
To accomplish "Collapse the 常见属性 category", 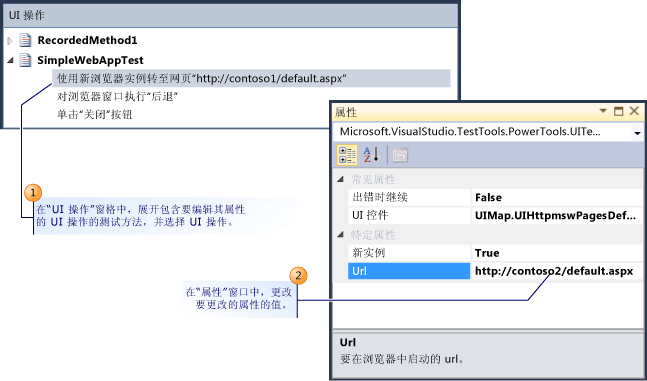I will tap(340, 180).
